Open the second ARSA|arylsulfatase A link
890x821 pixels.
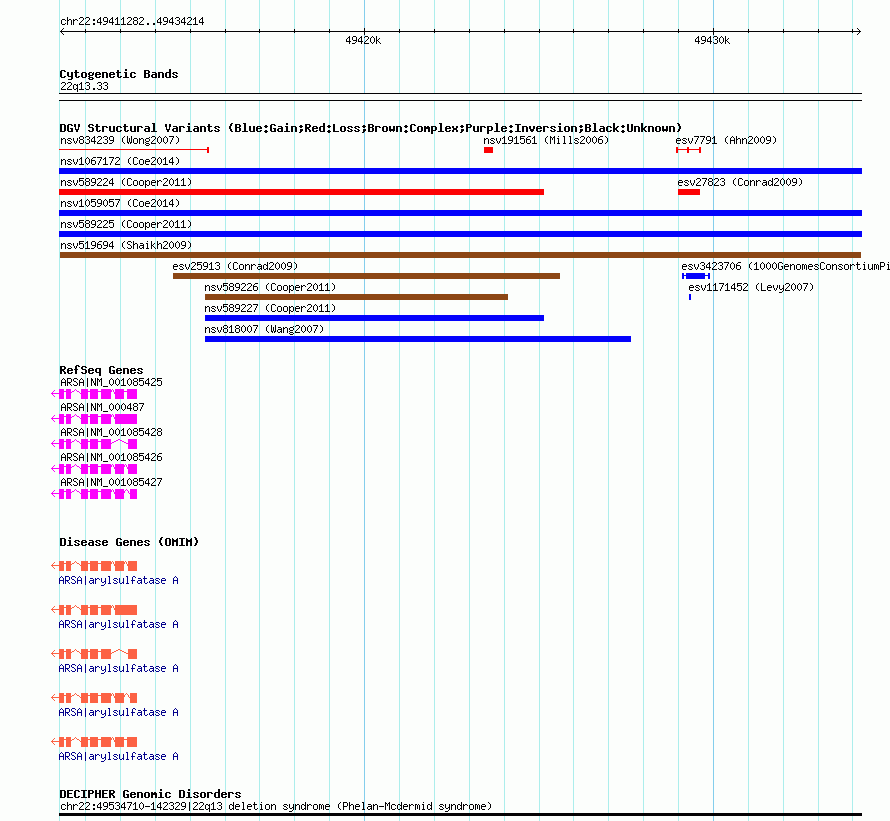[119, 624]
